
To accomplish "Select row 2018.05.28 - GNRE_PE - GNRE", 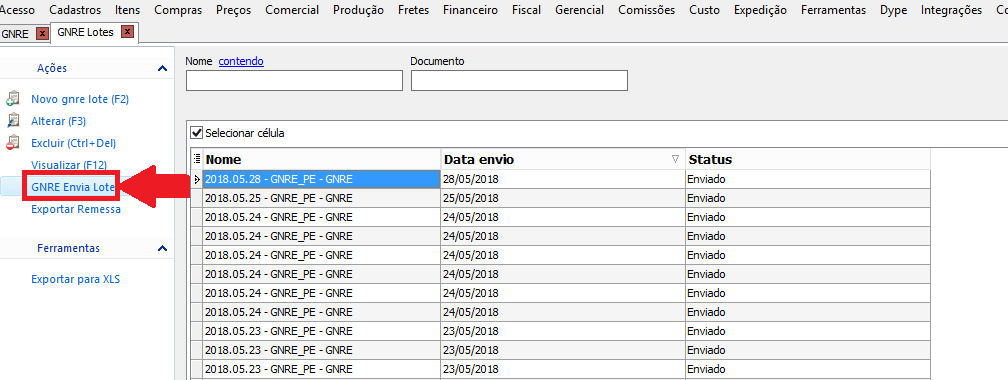I will tap(321, 179).
